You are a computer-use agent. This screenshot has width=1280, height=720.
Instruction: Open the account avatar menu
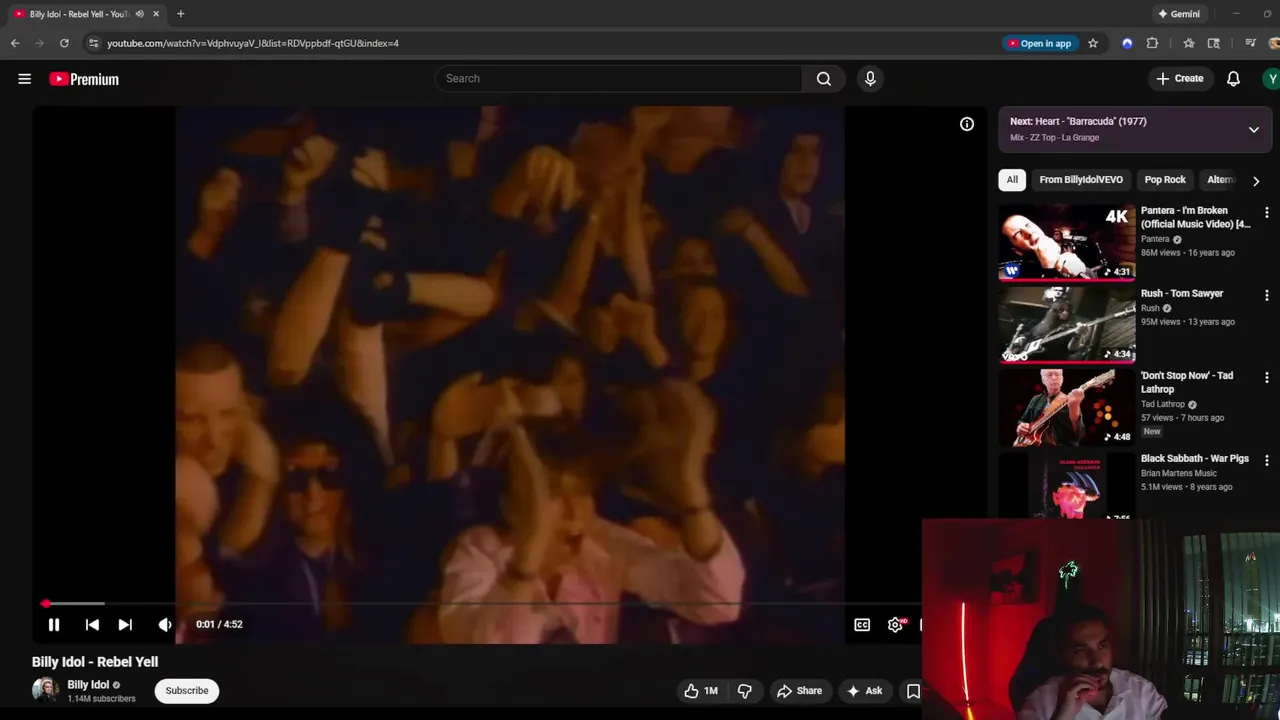pos(1271,78)
